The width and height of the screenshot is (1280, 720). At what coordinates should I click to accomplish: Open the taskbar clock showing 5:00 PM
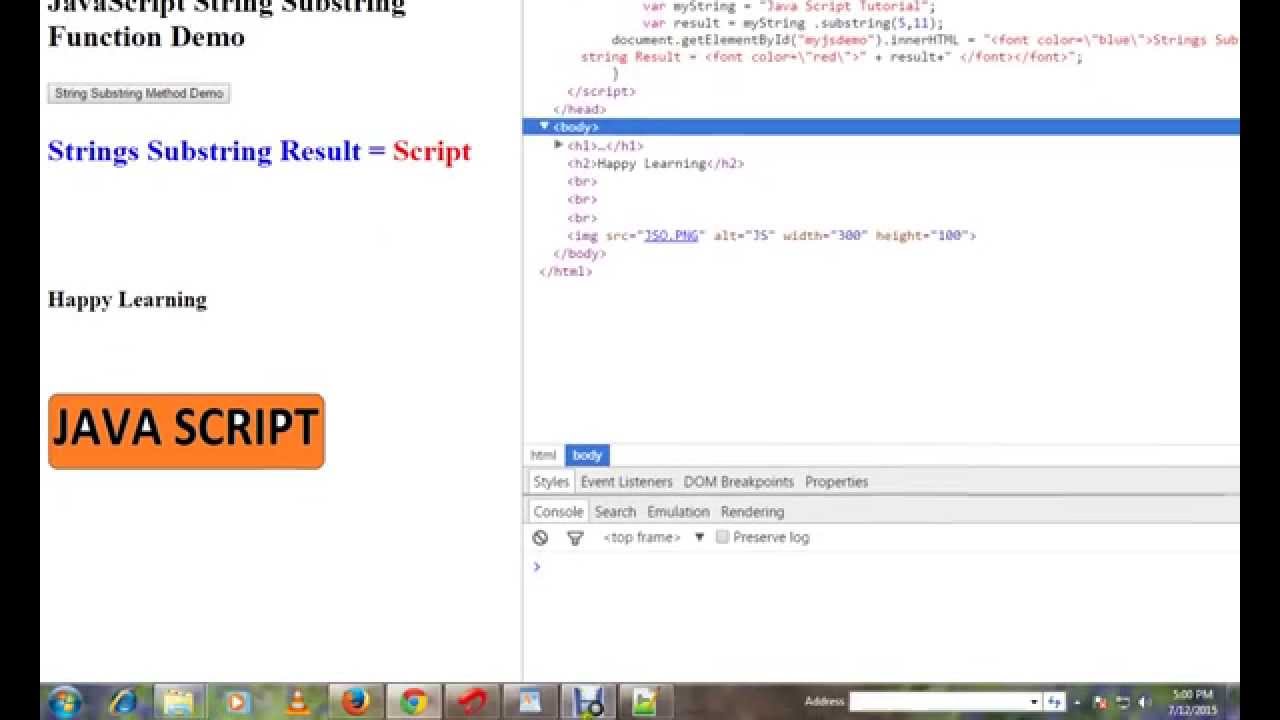pos(1191,701)
